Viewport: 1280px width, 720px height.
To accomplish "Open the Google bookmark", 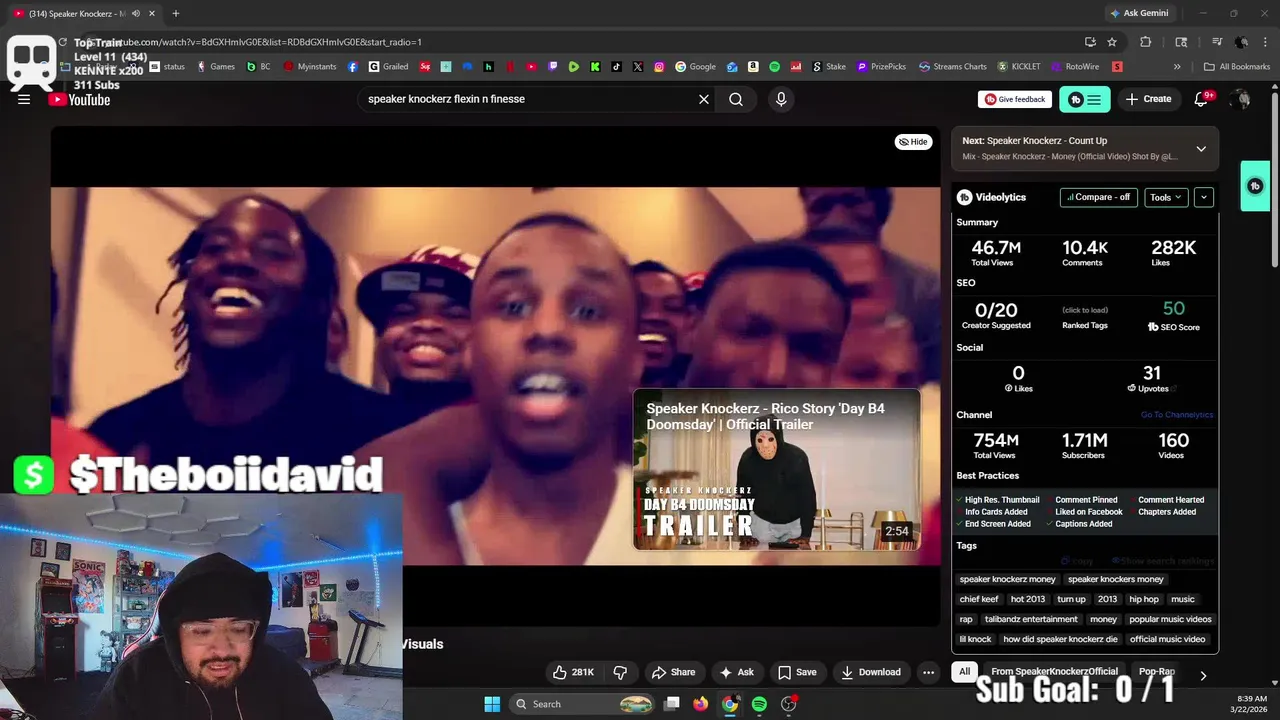I will pyautogui.click(x=695, y=67).
